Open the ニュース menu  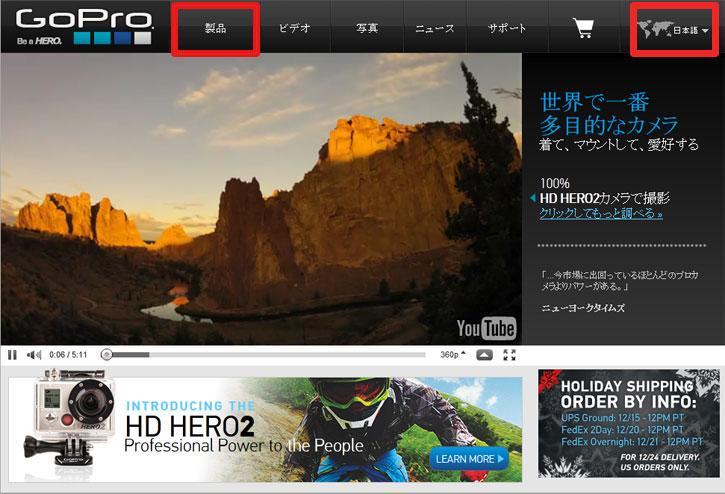point(435,28)
